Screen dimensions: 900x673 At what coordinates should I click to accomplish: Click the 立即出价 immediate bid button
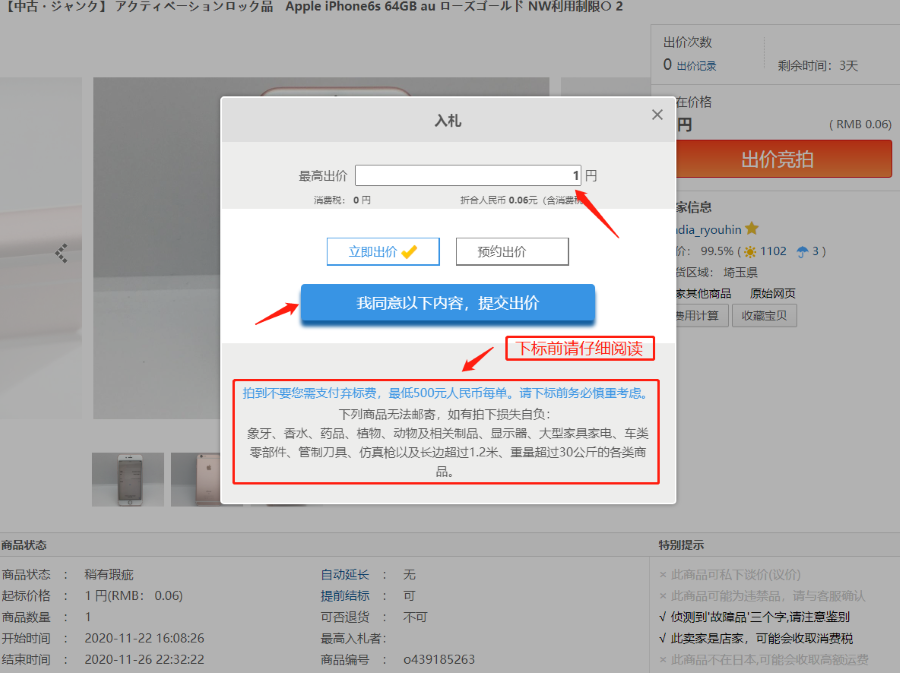[x=382, y=251]
